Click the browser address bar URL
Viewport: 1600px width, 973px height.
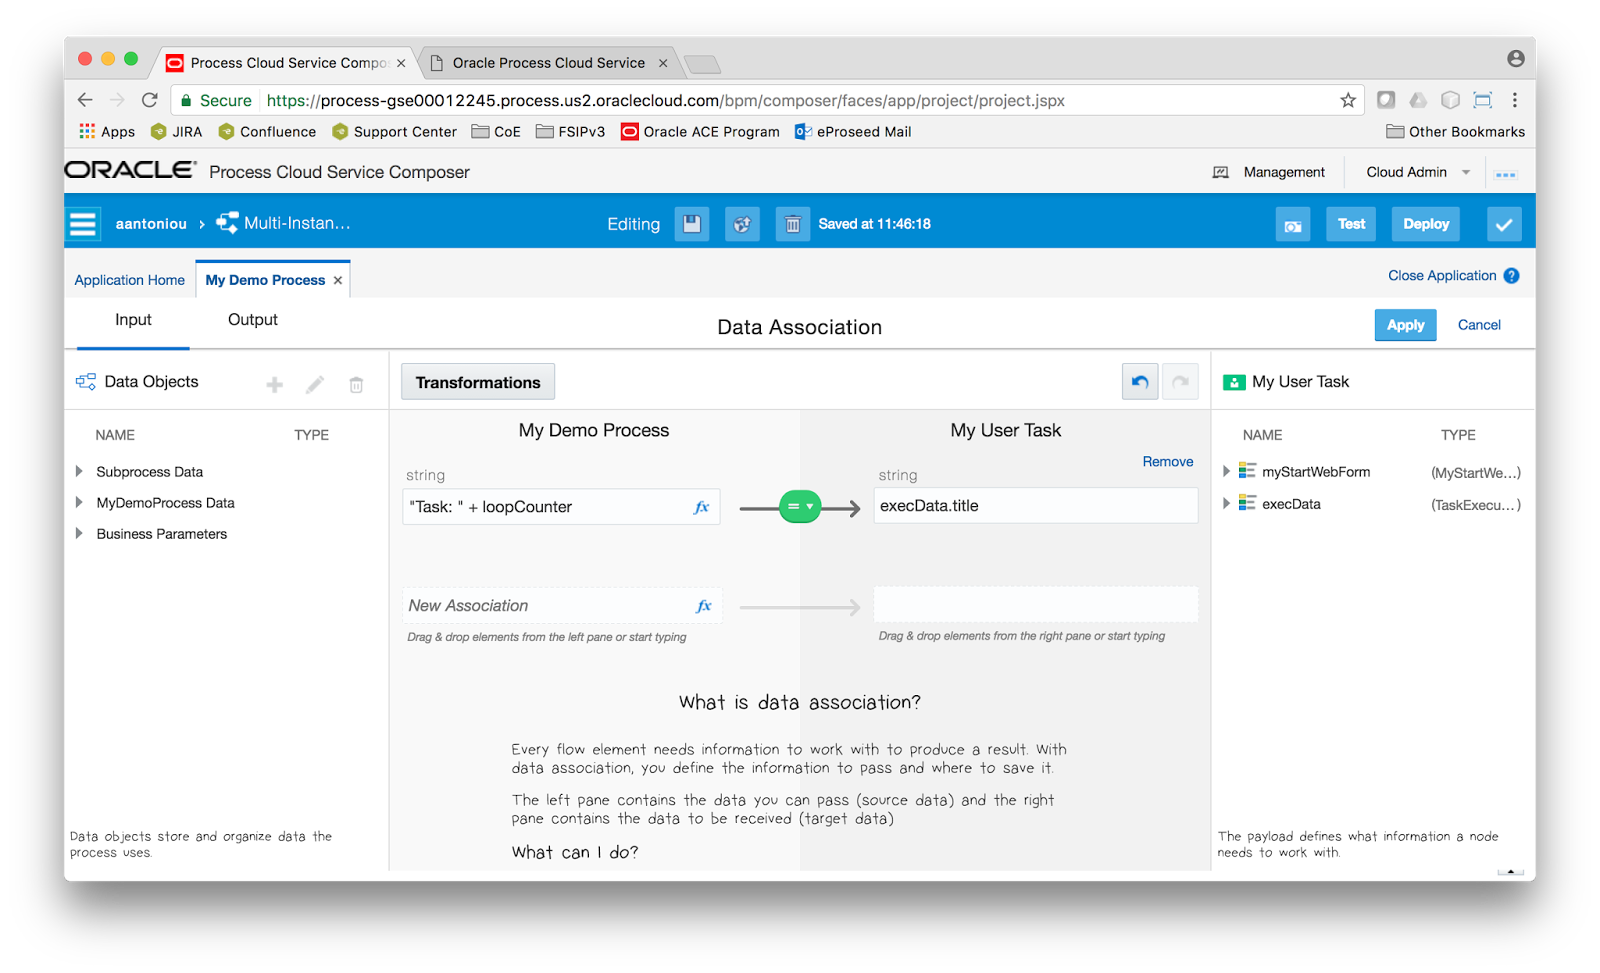click(665, 100)
